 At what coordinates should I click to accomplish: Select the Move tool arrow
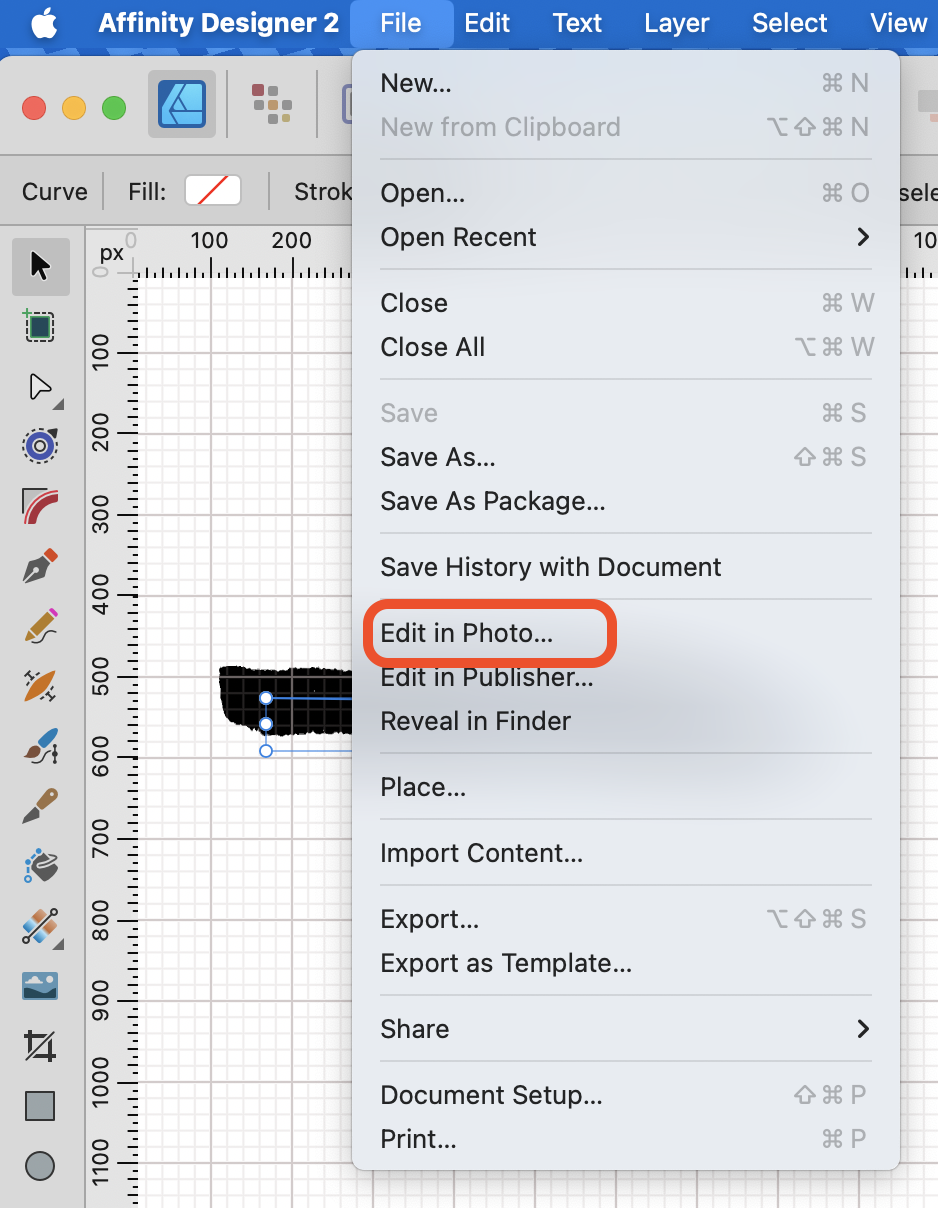pyautogui.click(x=40, y=266)
